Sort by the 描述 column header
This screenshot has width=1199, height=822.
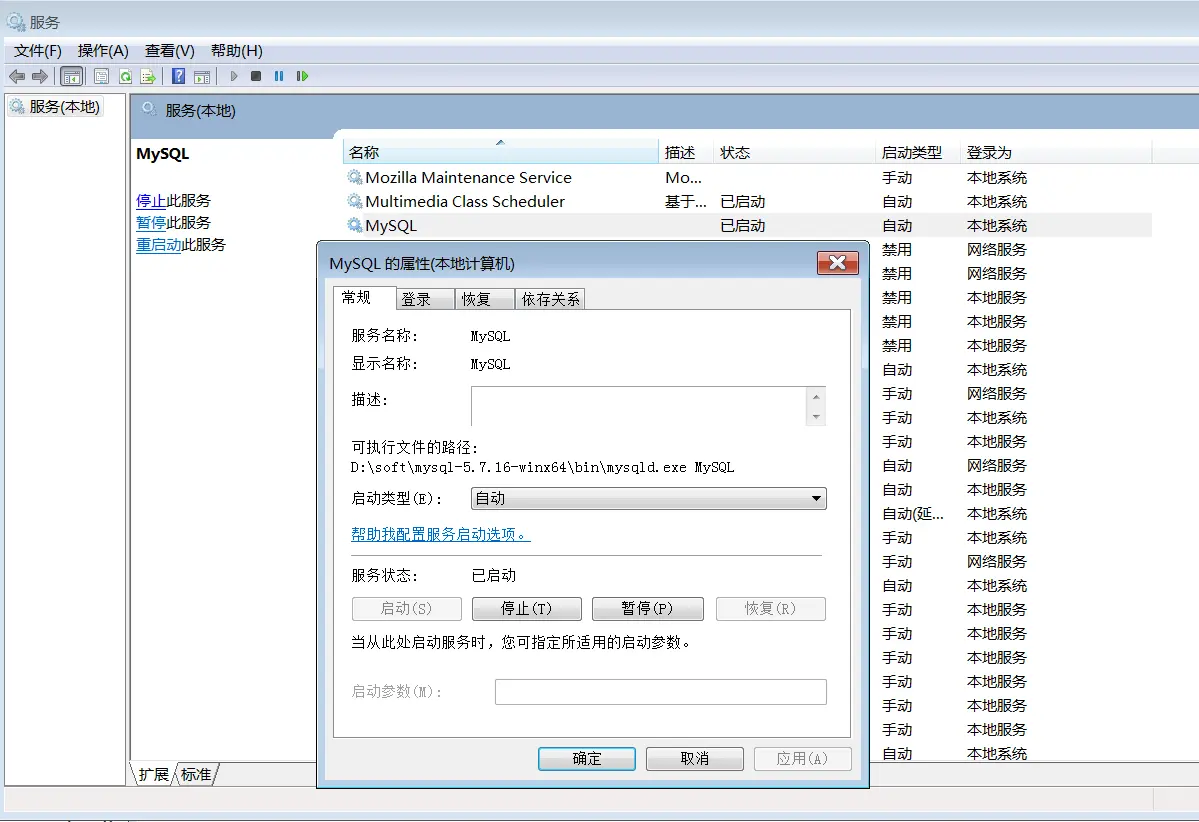(686, 152)
